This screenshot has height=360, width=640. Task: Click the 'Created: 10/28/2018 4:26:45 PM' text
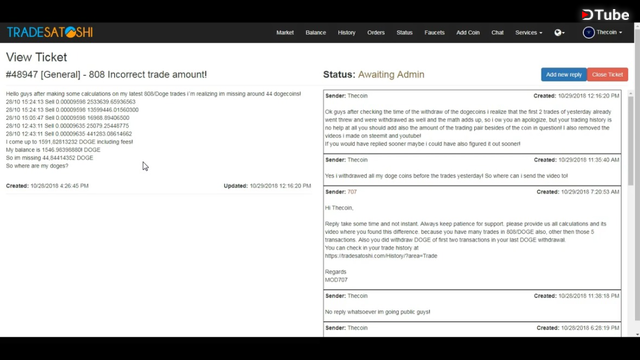(x=47, y=186)
